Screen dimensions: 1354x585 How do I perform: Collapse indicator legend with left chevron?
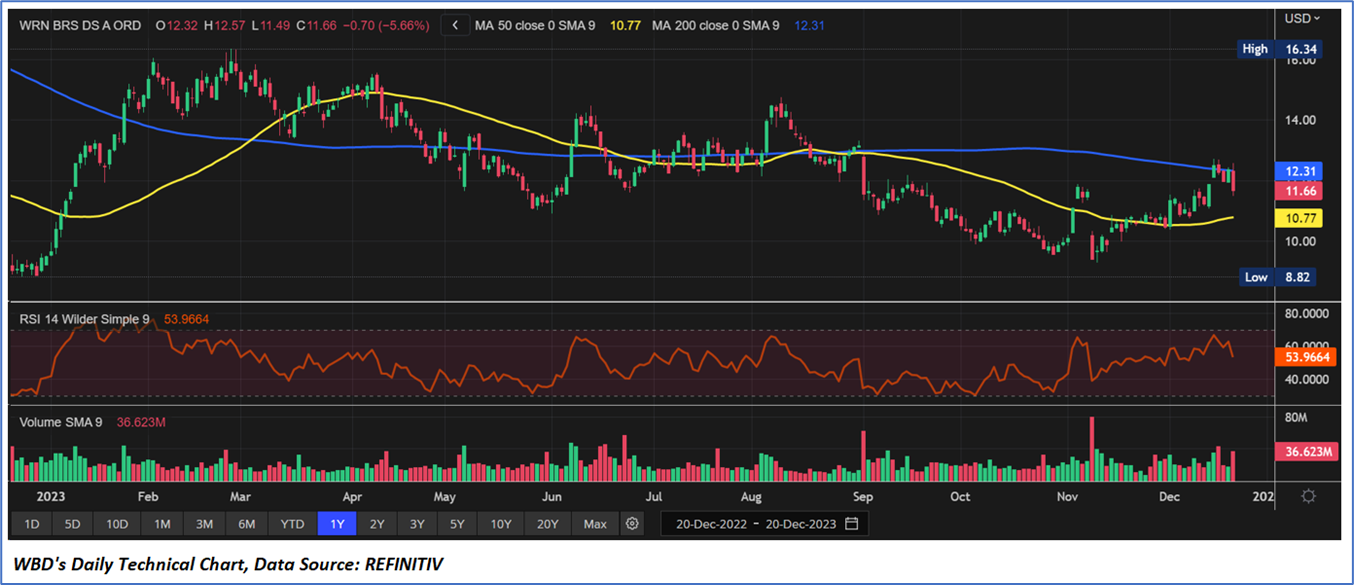pos(456,25)
